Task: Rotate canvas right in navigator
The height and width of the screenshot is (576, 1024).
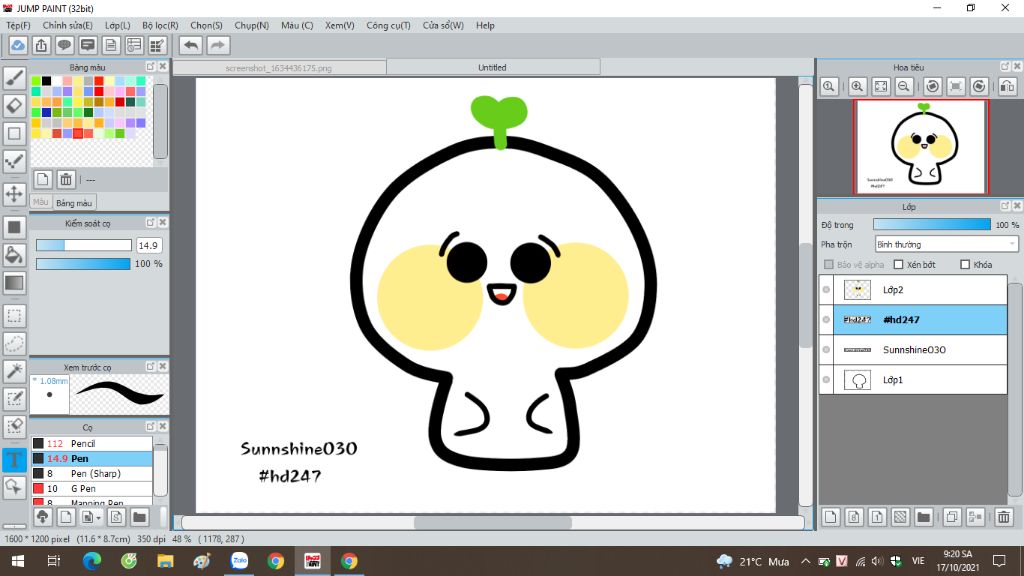Action: [x=979, y=86]
